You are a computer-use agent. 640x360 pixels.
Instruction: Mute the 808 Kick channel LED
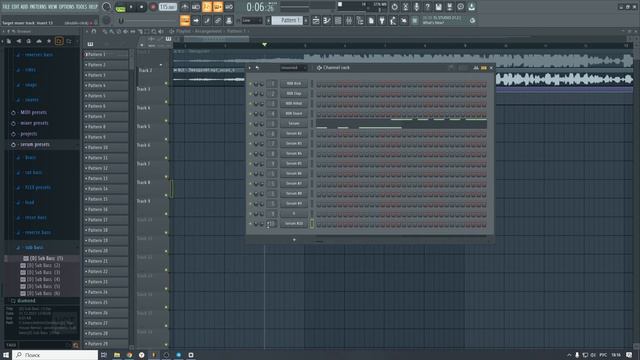tap(250, 84)
